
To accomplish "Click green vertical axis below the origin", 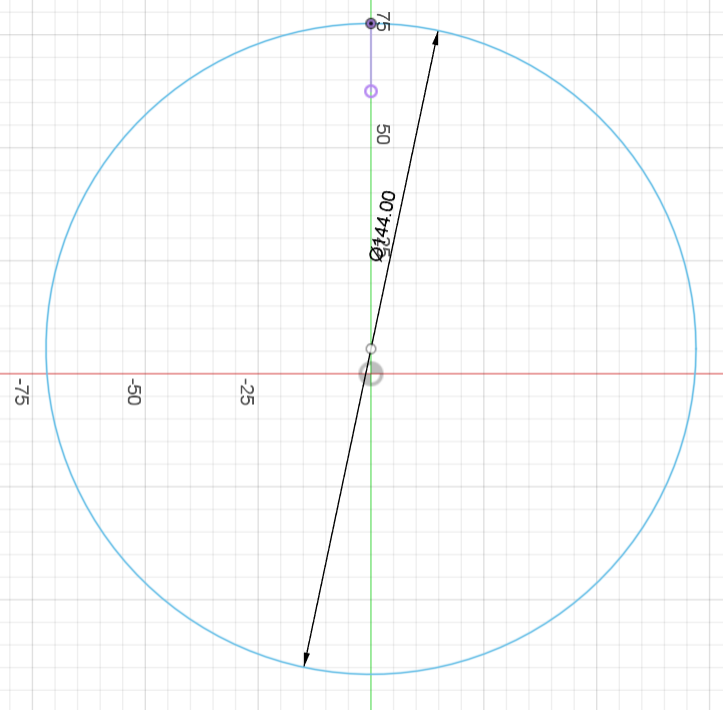I will (x=371, y=520).
